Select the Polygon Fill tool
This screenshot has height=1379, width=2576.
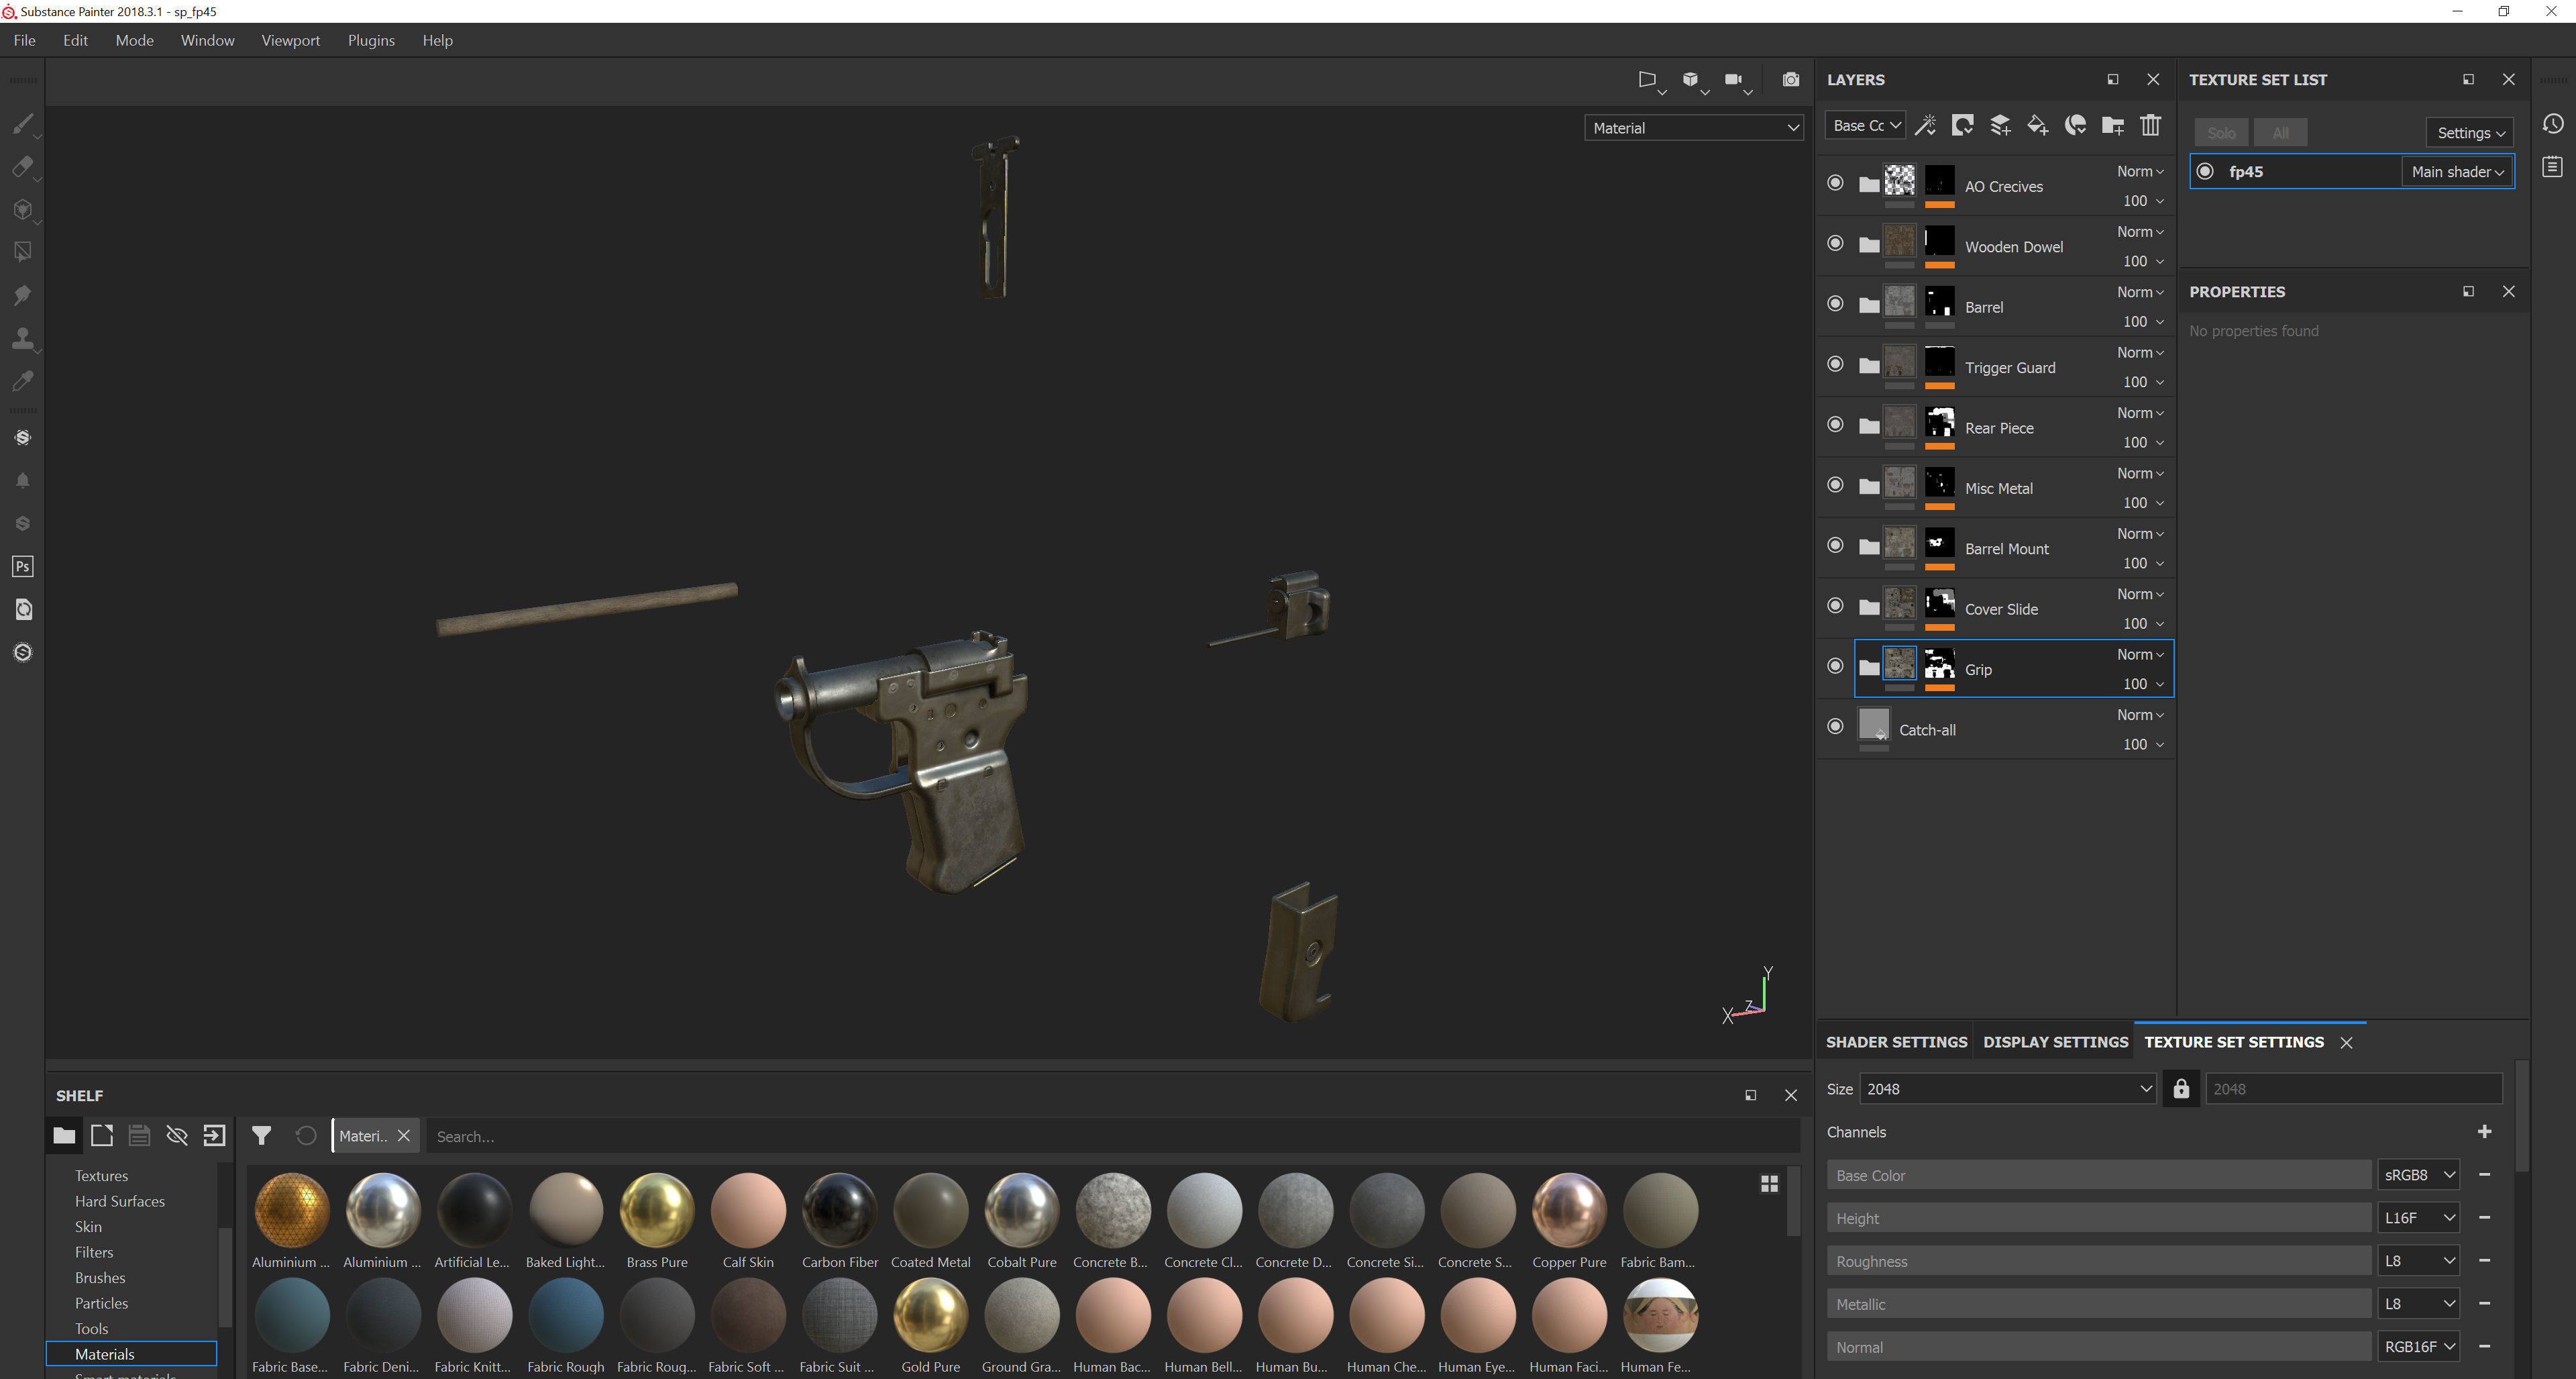tap(22, 252)
